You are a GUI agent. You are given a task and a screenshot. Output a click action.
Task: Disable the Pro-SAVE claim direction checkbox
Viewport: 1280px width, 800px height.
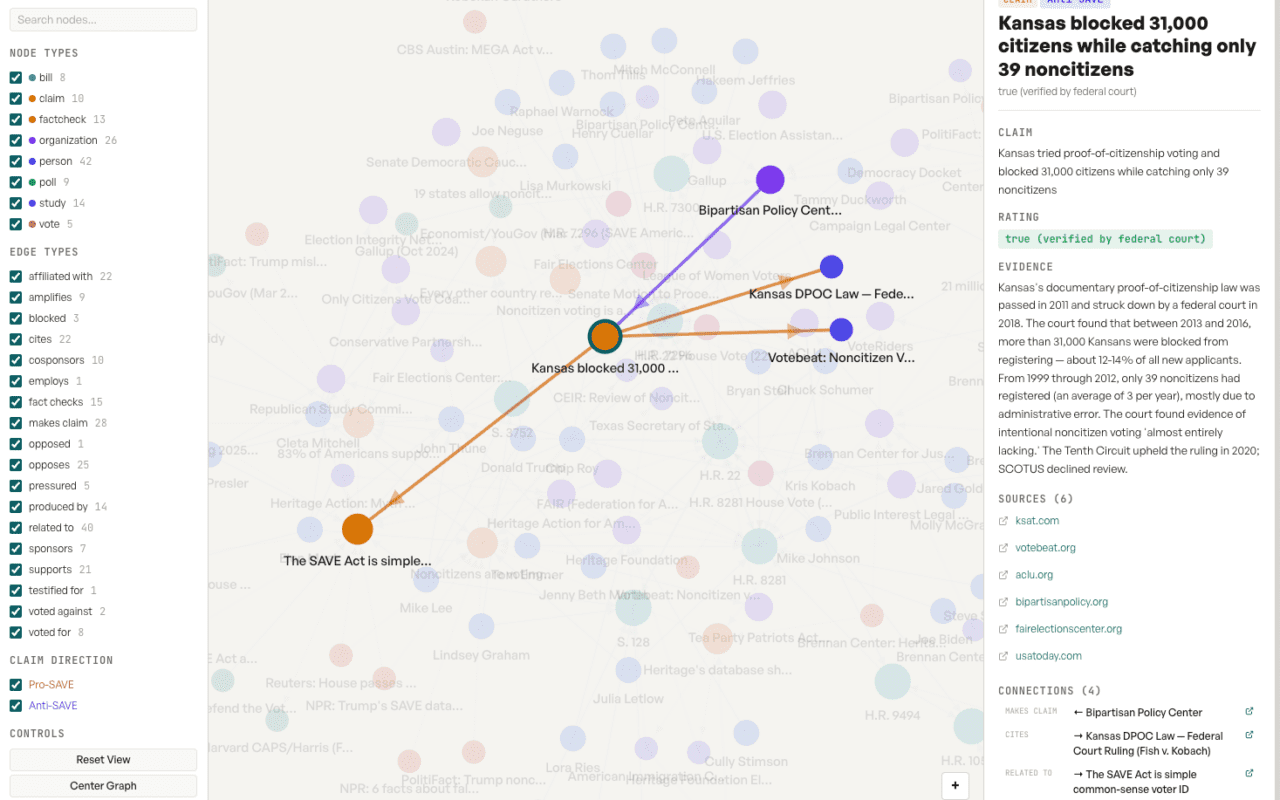16,685
